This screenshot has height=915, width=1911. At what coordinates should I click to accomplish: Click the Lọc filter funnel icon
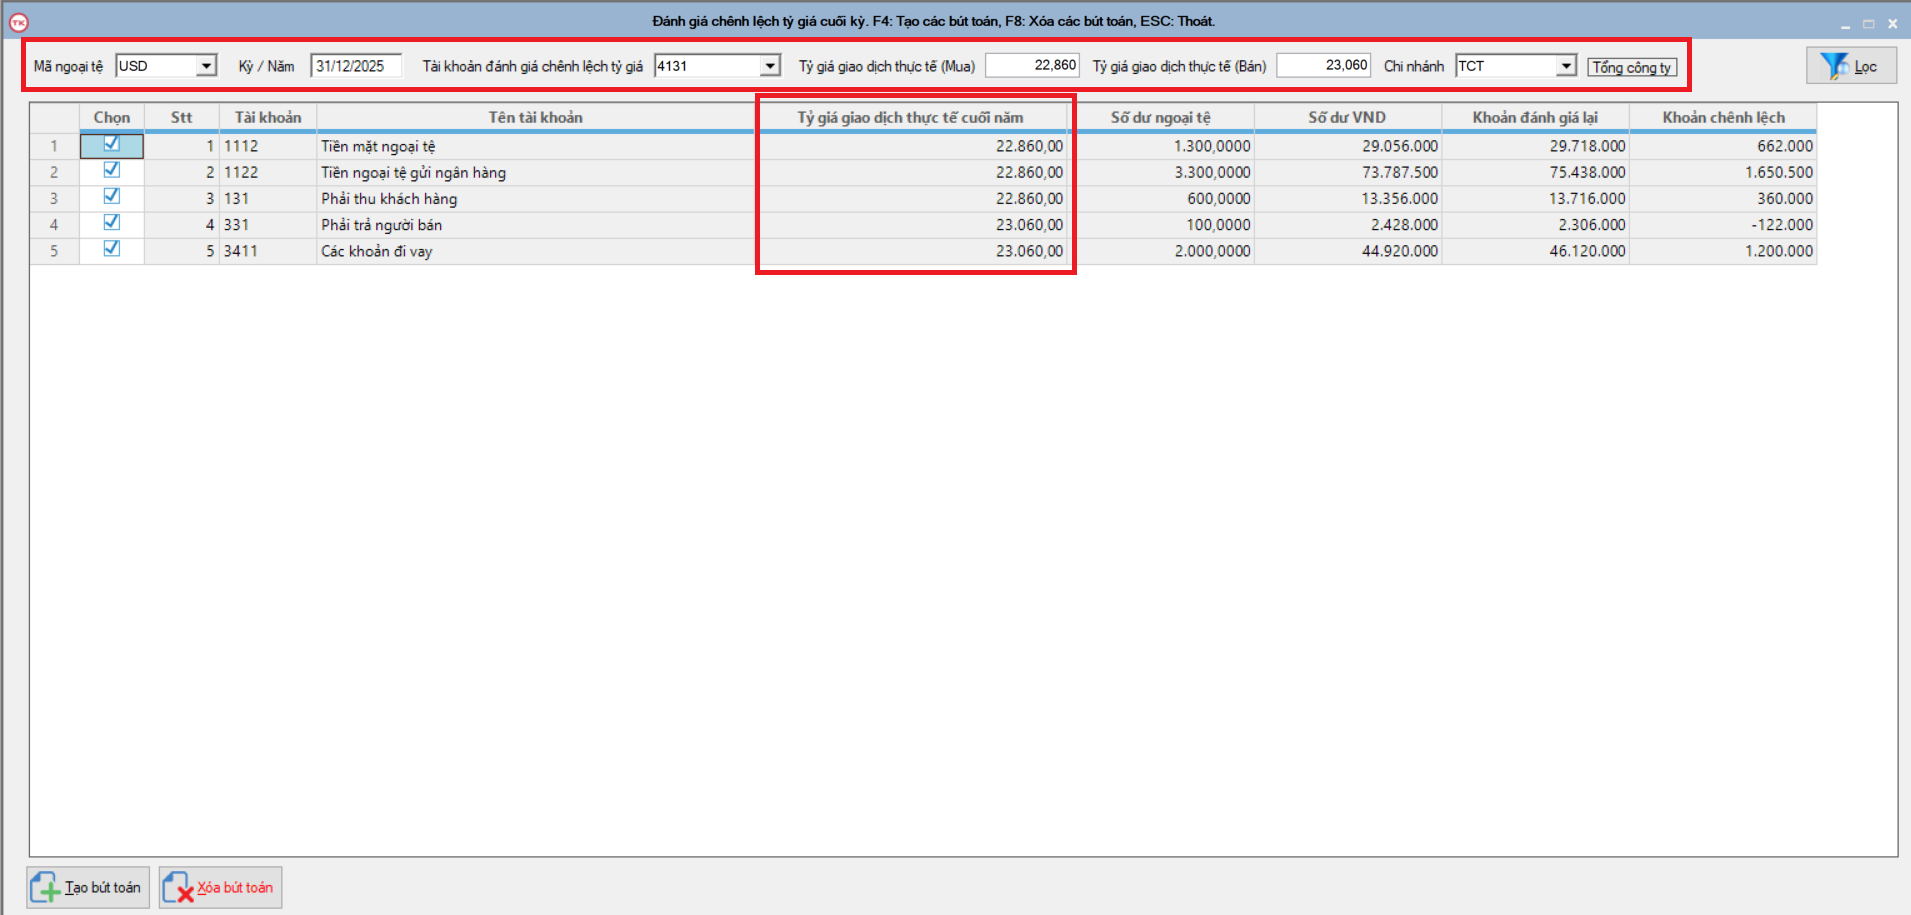click(x=1834, y=66)
